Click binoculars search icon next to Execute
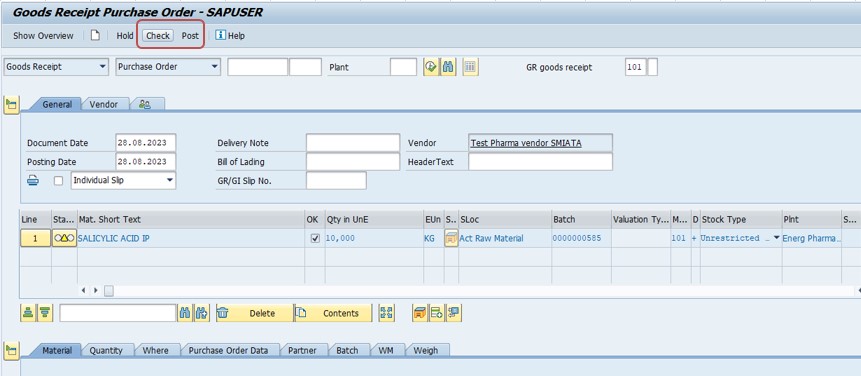The image size is (861, 376). click(x=448, y=67)
